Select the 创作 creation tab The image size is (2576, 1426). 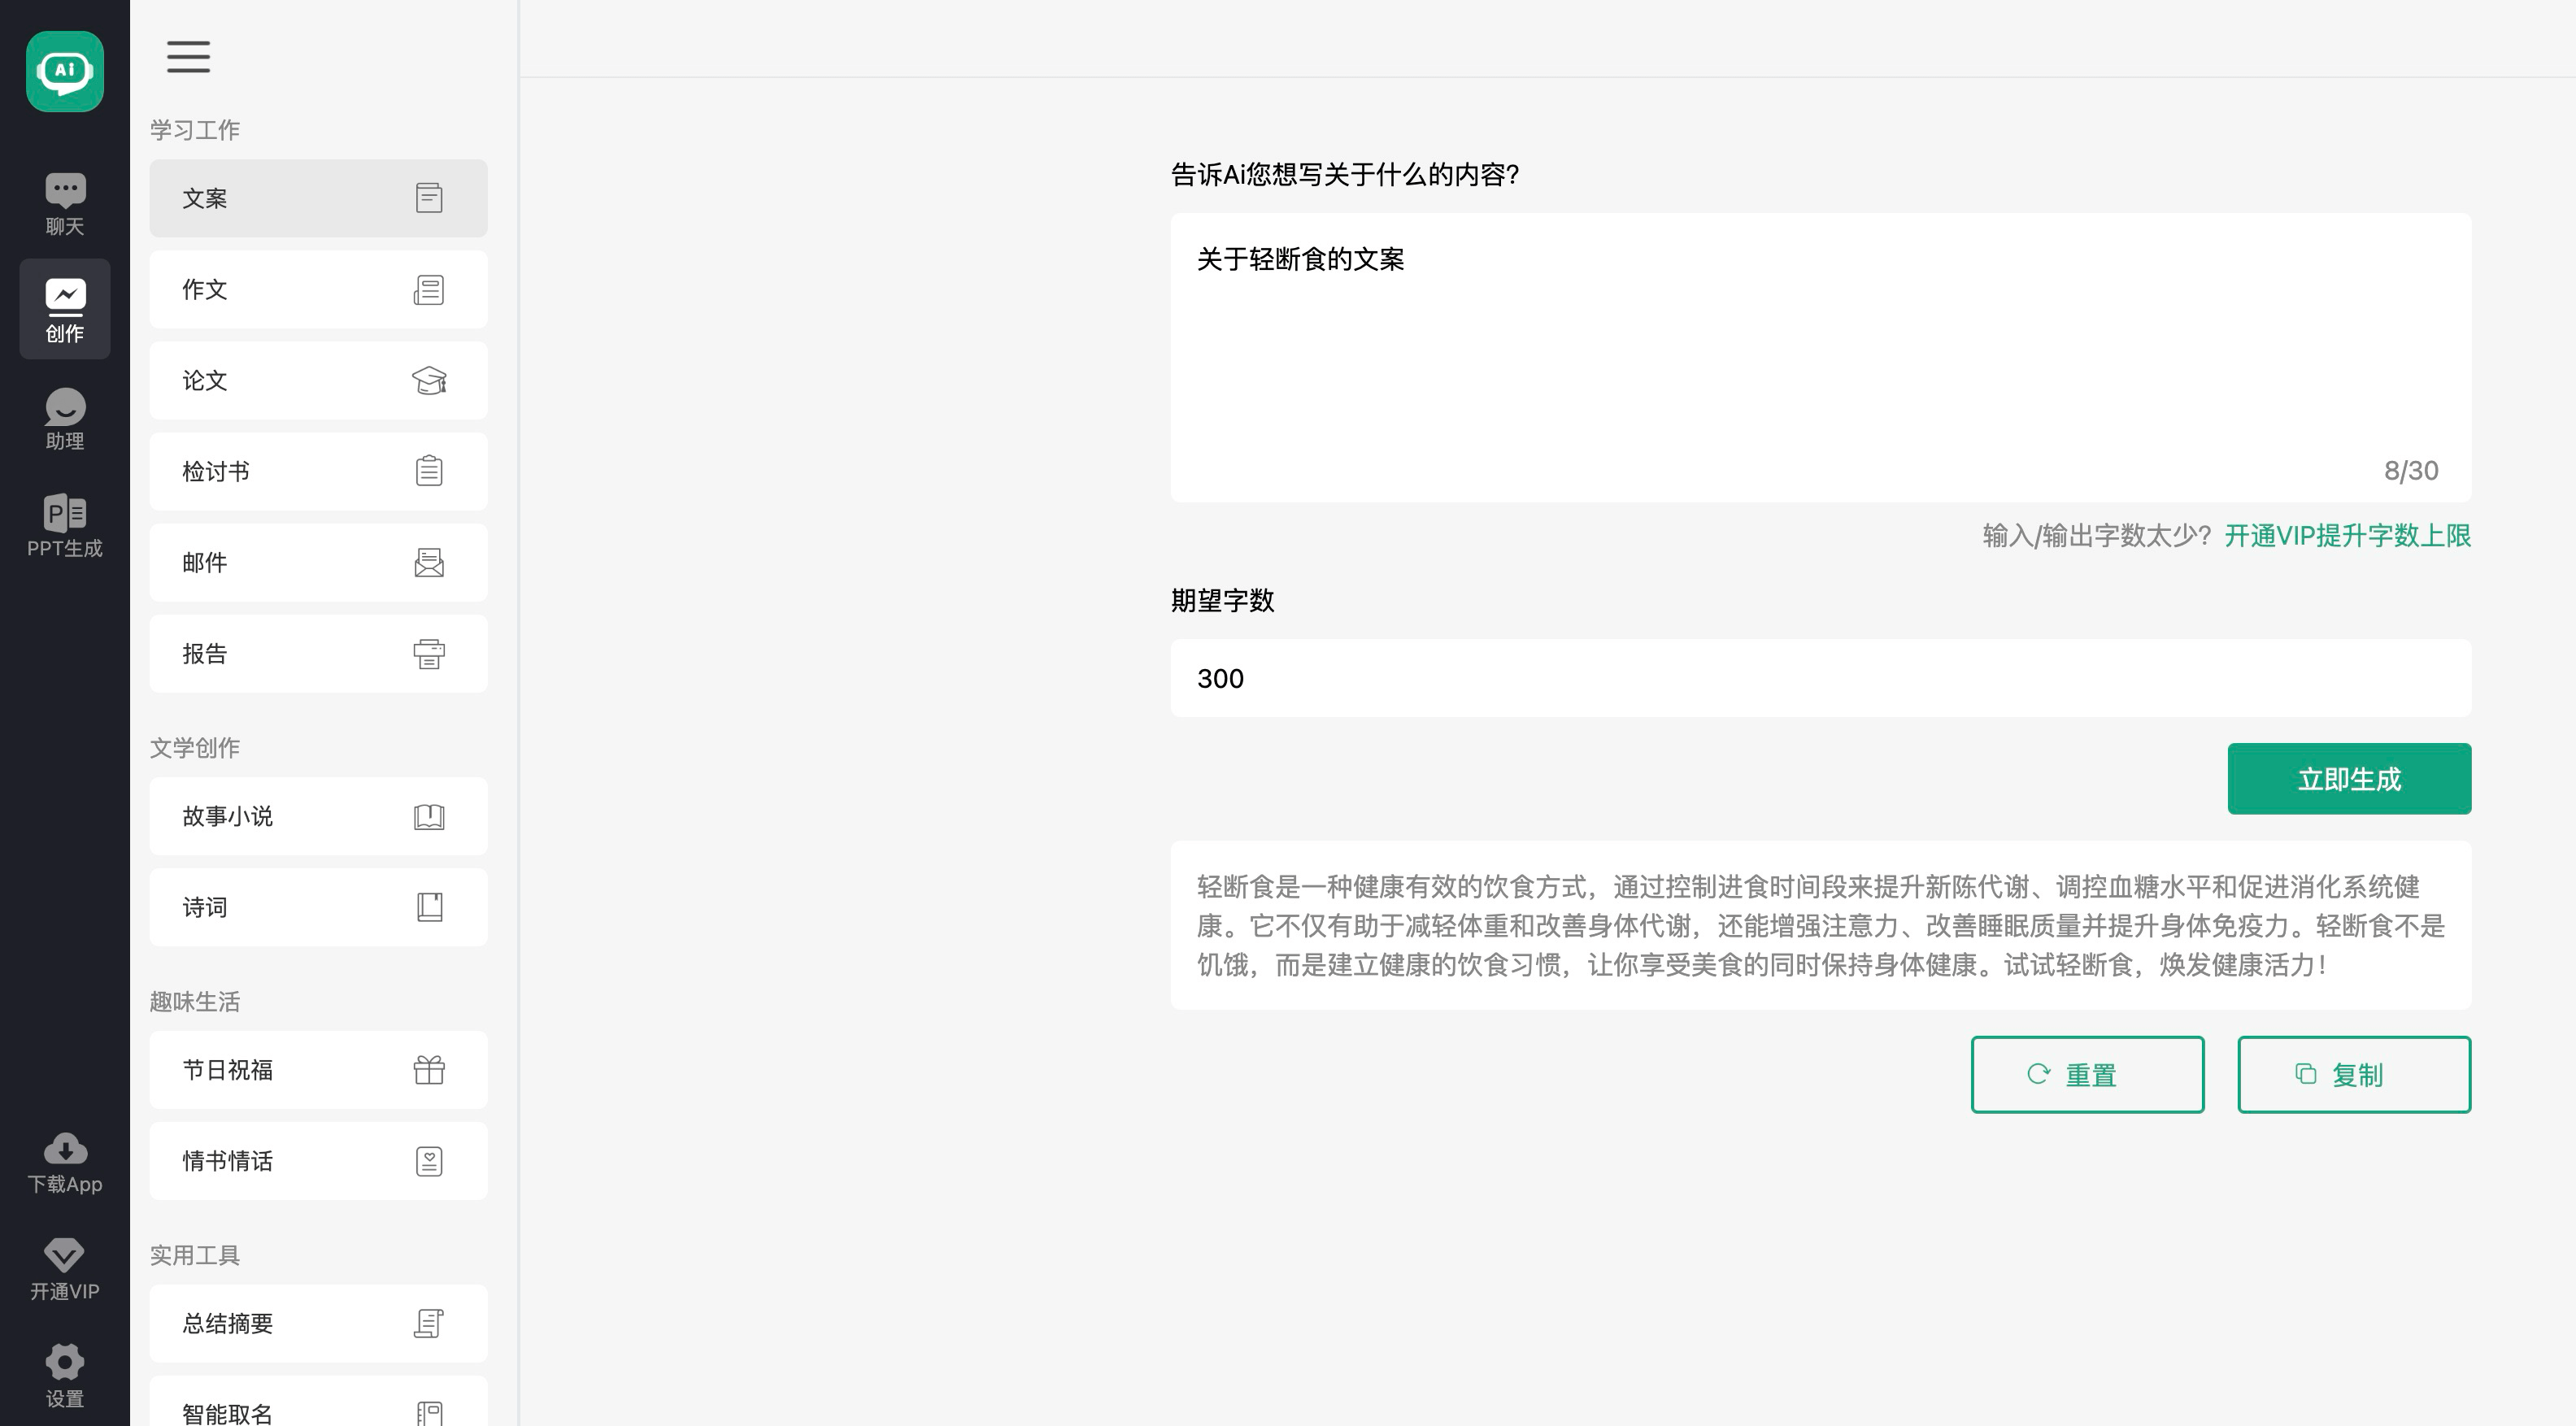coord(65,310)
